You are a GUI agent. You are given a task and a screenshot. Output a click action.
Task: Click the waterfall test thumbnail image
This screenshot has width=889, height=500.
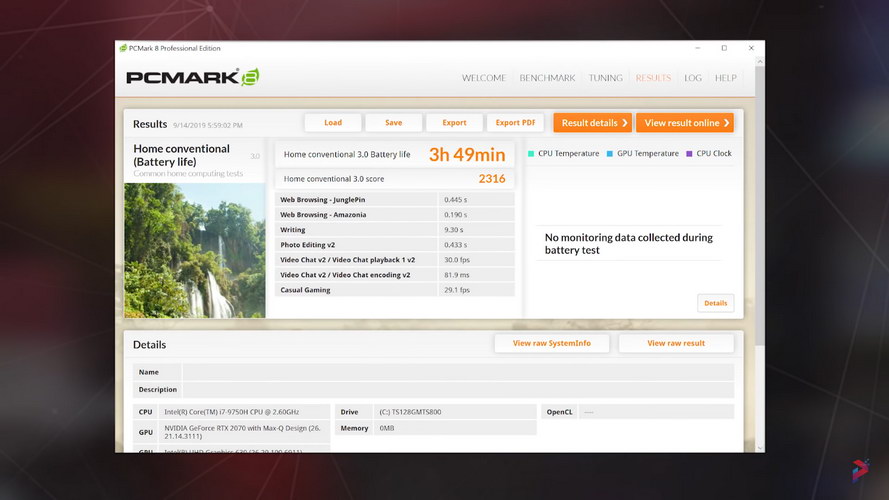[x=195, y=250]
